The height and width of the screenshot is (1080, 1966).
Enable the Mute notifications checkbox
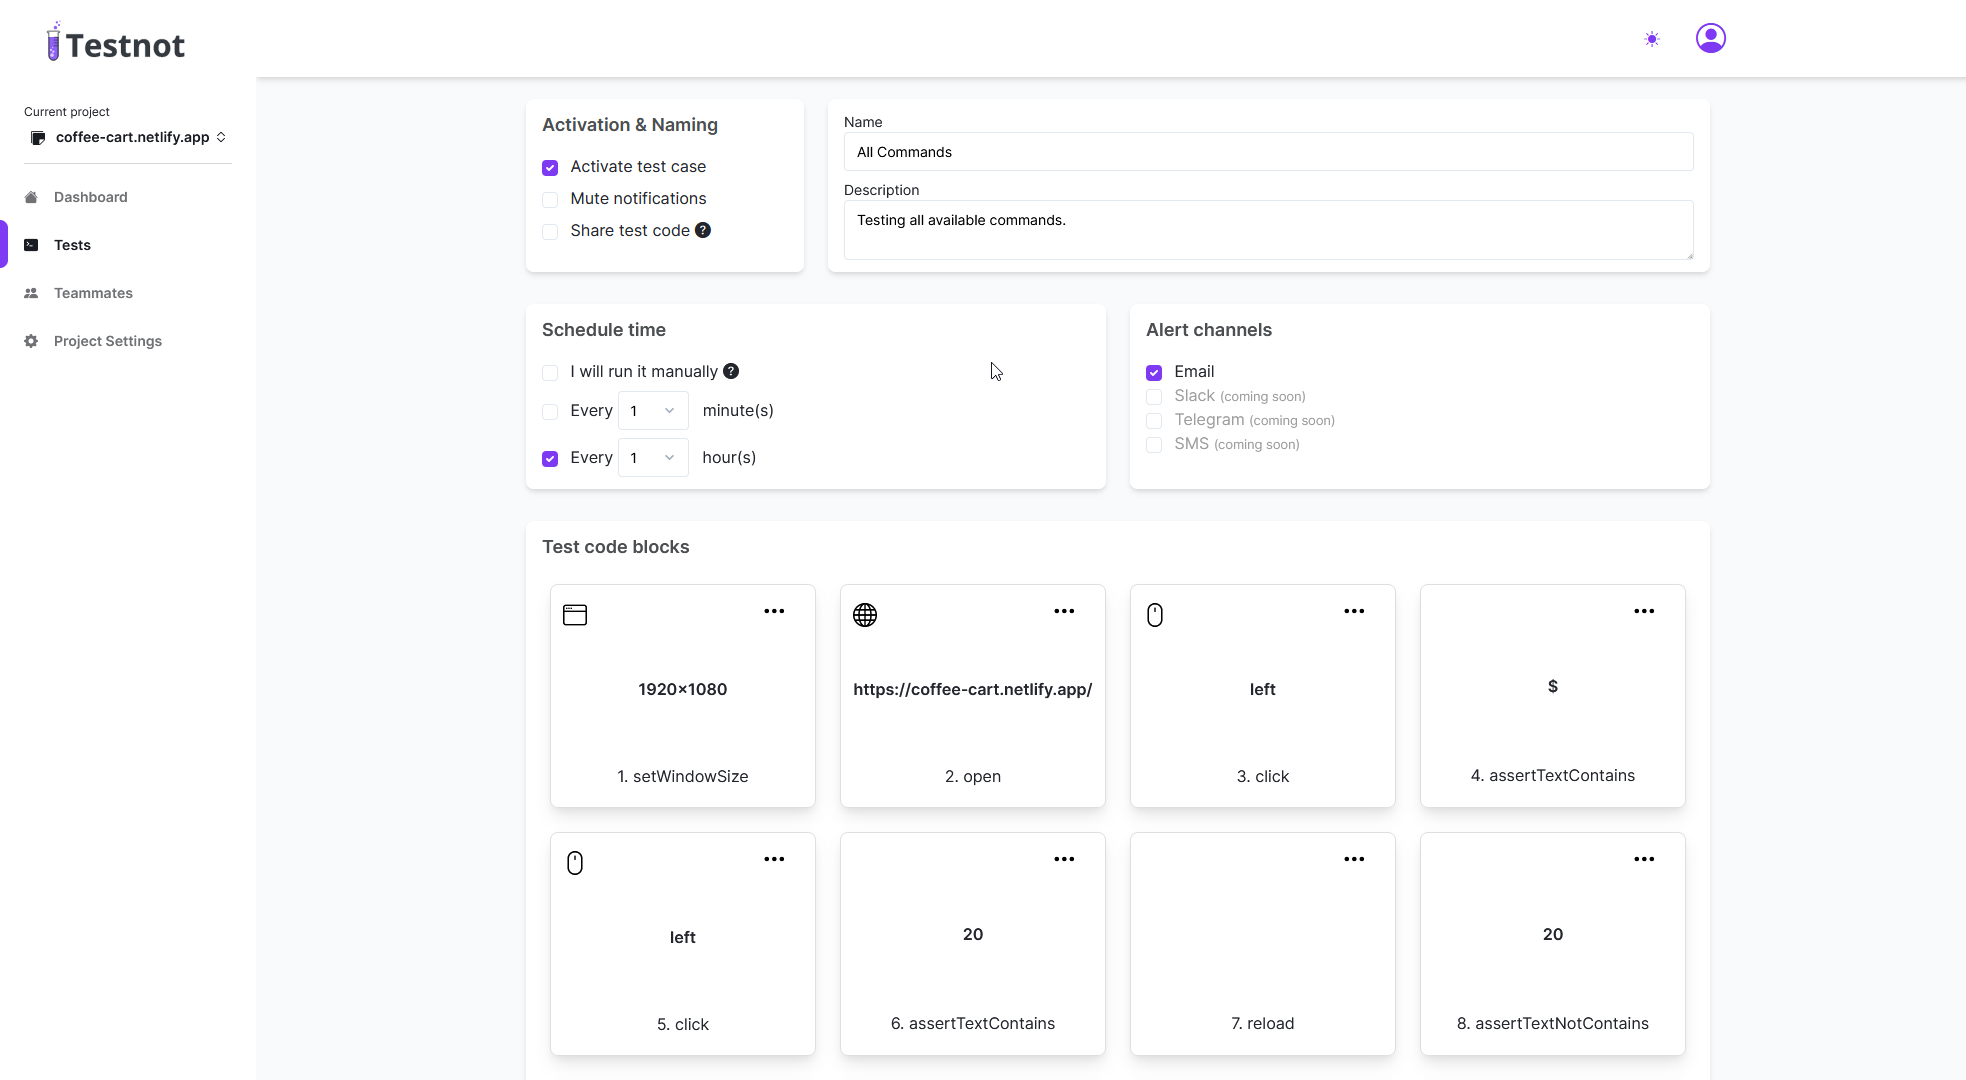click(x=550, y=199)
